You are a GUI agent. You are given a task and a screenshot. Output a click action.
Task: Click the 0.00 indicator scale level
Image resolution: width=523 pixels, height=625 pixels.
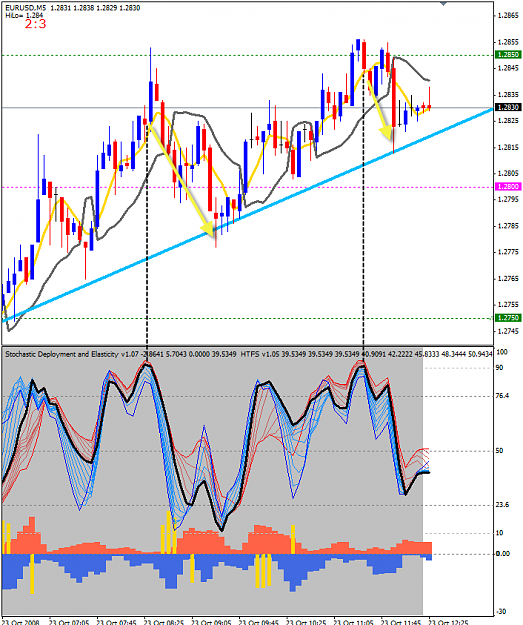click(503, 553)
